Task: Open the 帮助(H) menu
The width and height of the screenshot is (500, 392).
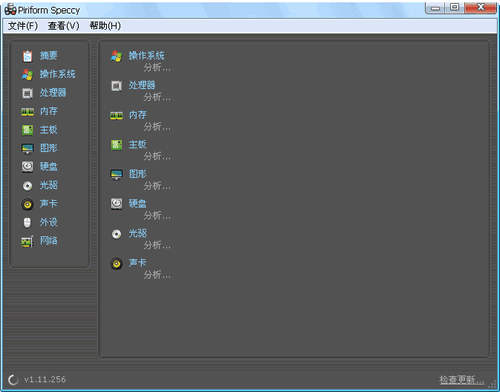Action: pos(105,26)
